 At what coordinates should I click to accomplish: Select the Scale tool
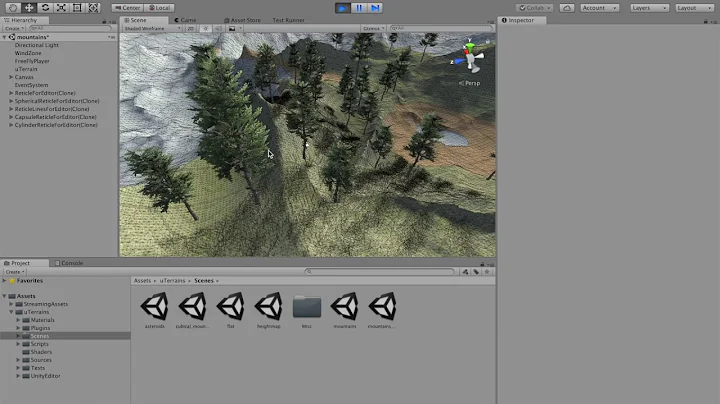point(61,8)
